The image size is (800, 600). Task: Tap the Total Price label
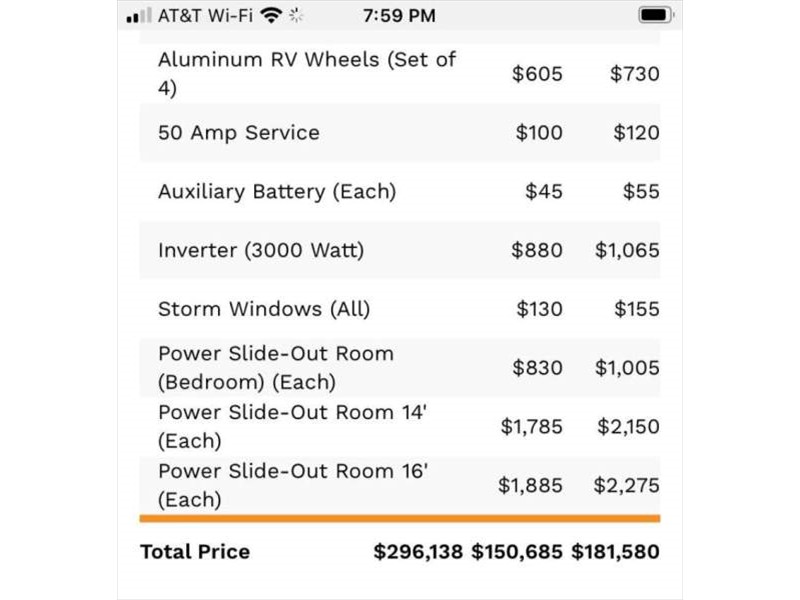pos(195,551)
